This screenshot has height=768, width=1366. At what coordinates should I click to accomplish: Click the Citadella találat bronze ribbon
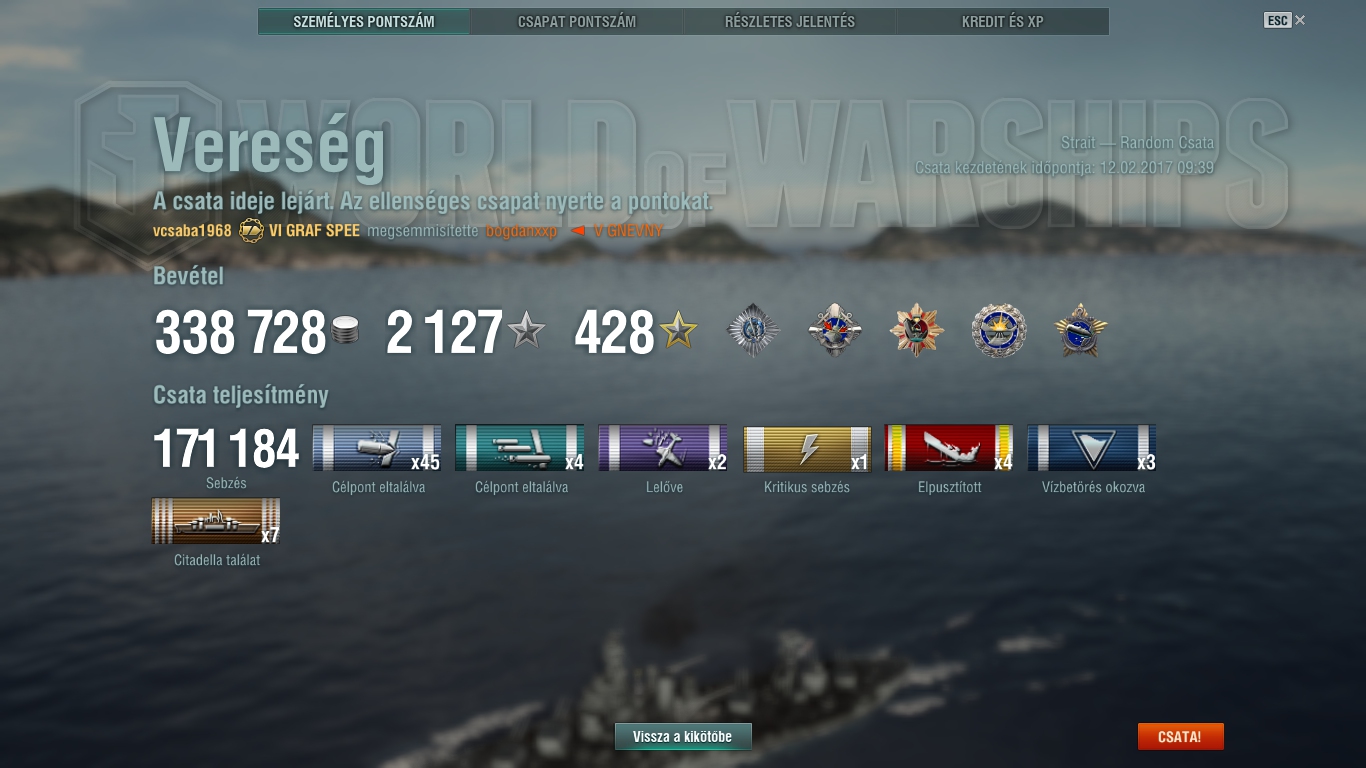(216, 521)
